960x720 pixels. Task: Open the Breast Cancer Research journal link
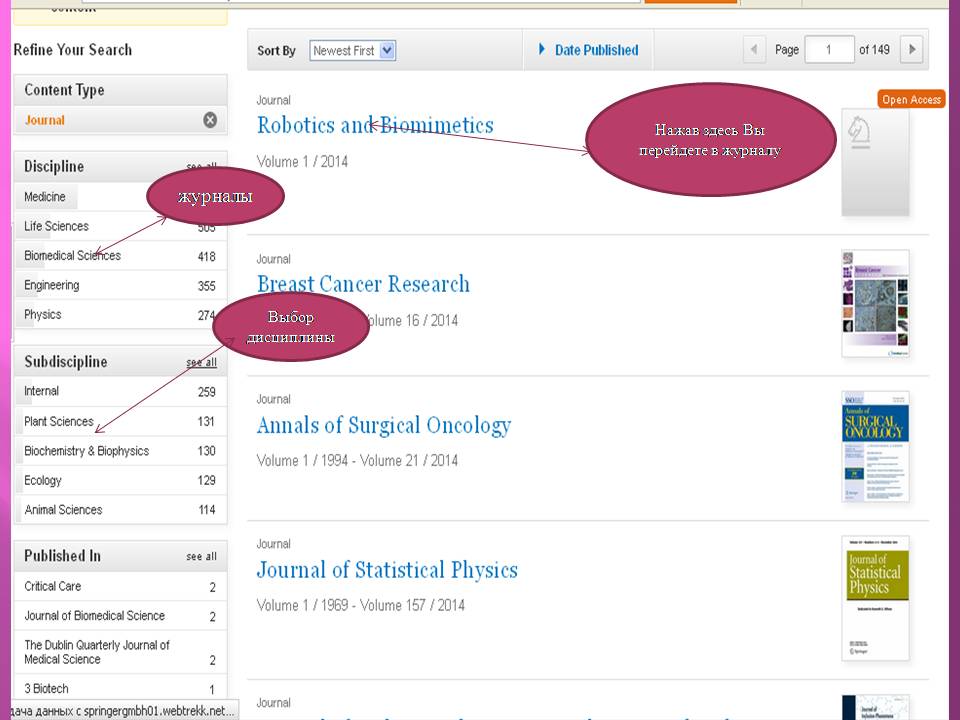pyautogui.click(x=363, y=284)
